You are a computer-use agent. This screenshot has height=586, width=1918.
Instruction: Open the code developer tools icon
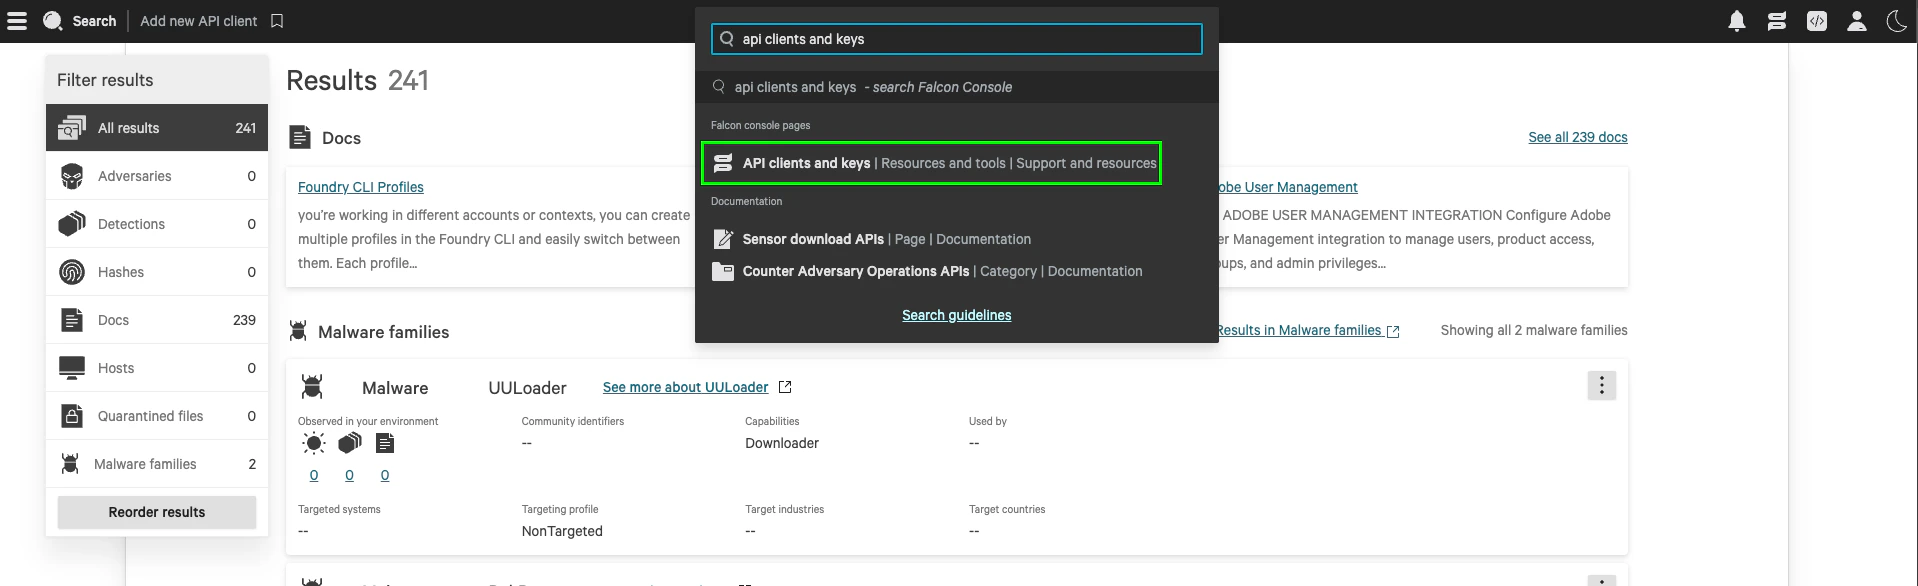1817,21
